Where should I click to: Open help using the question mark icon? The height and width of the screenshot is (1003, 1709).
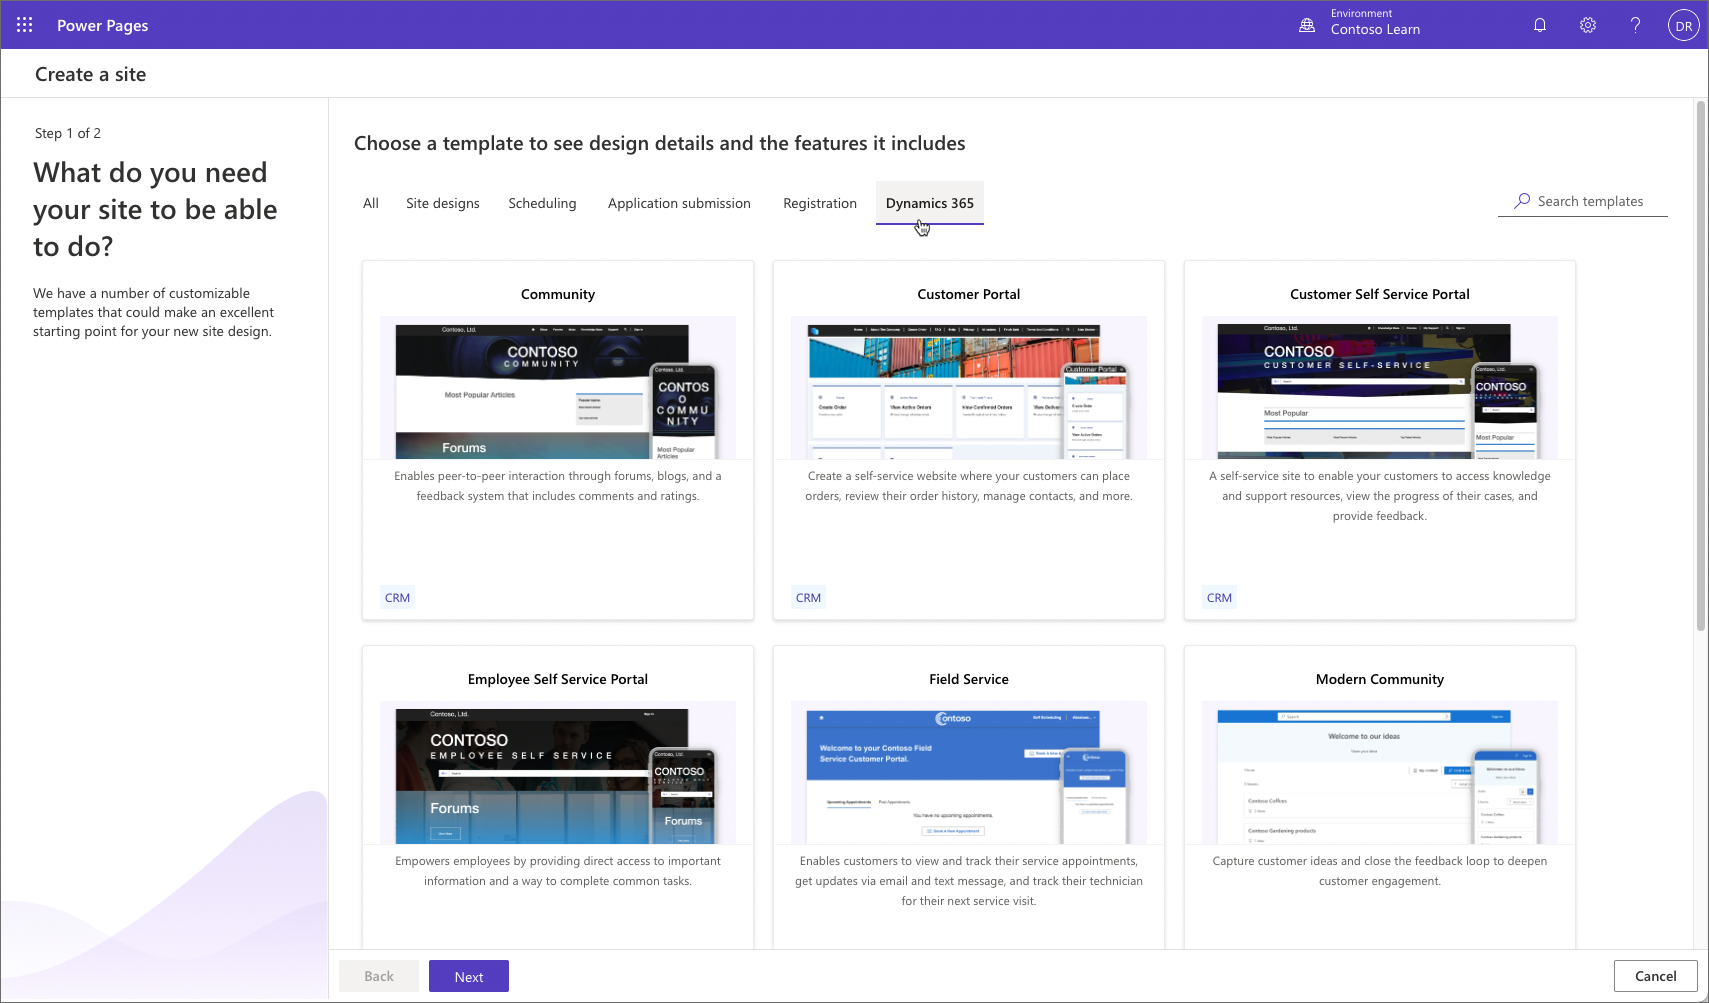1635,24
